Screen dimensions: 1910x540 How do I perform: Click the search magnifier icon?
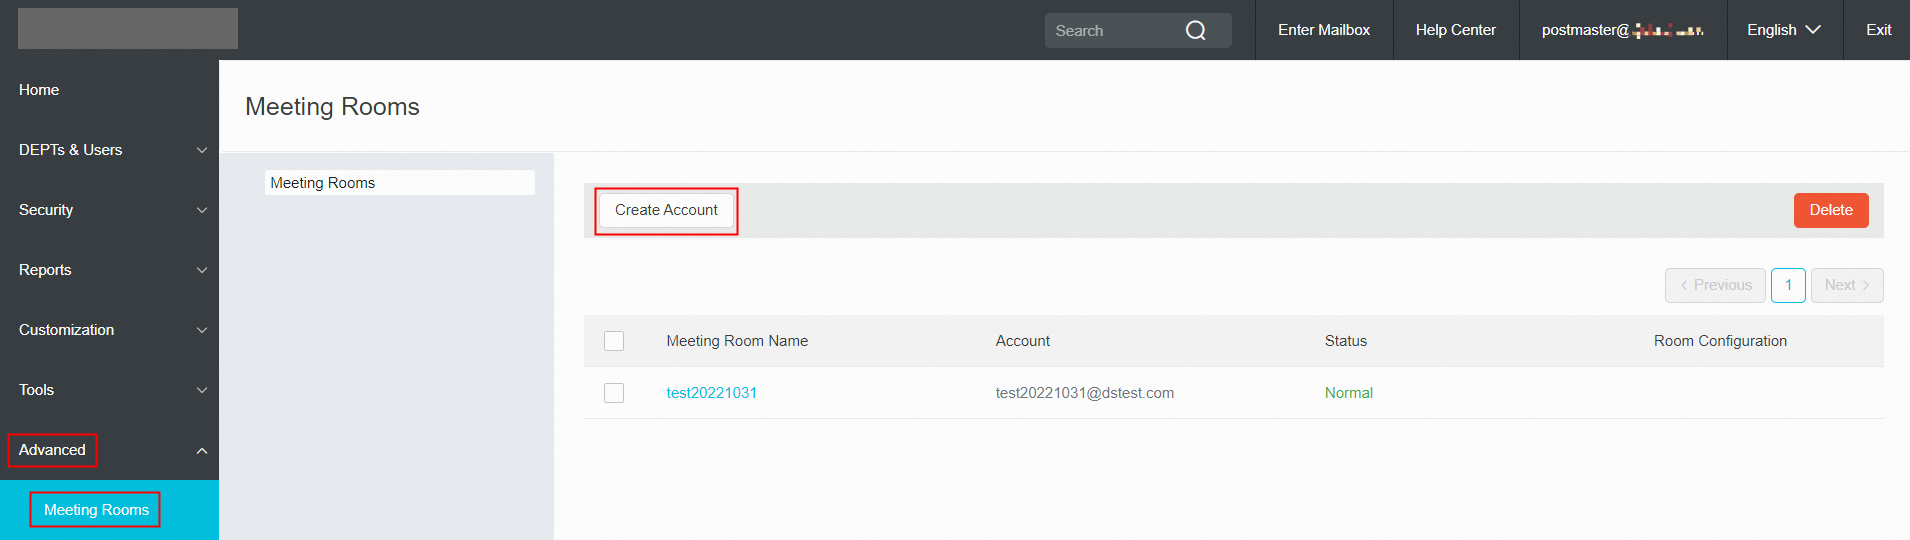tap(1195, 31)
